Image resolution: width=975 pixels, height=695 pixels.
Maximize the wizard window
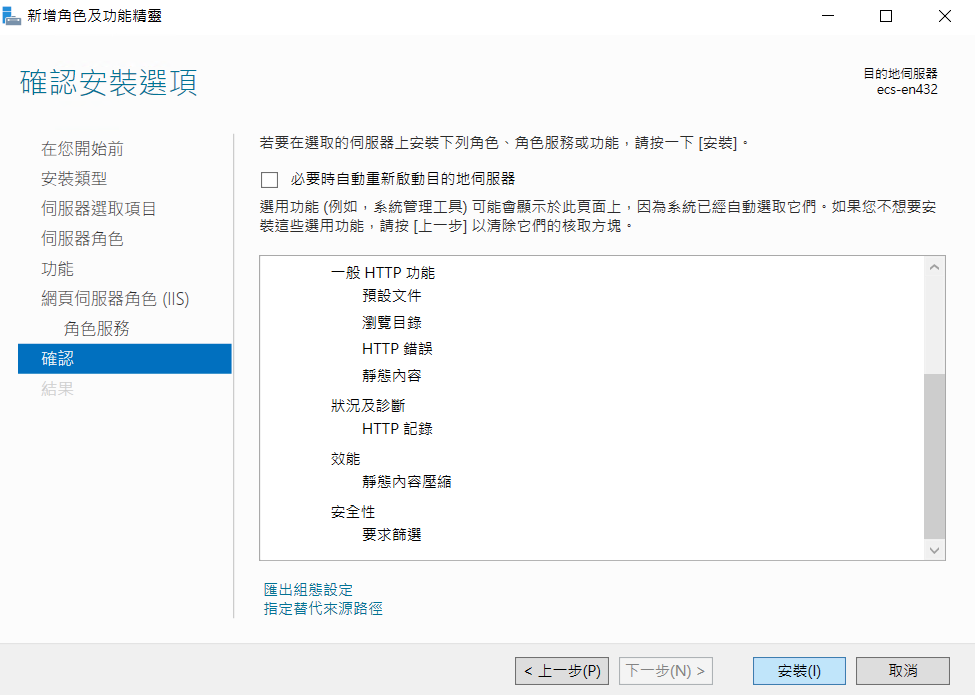[886, 16]
